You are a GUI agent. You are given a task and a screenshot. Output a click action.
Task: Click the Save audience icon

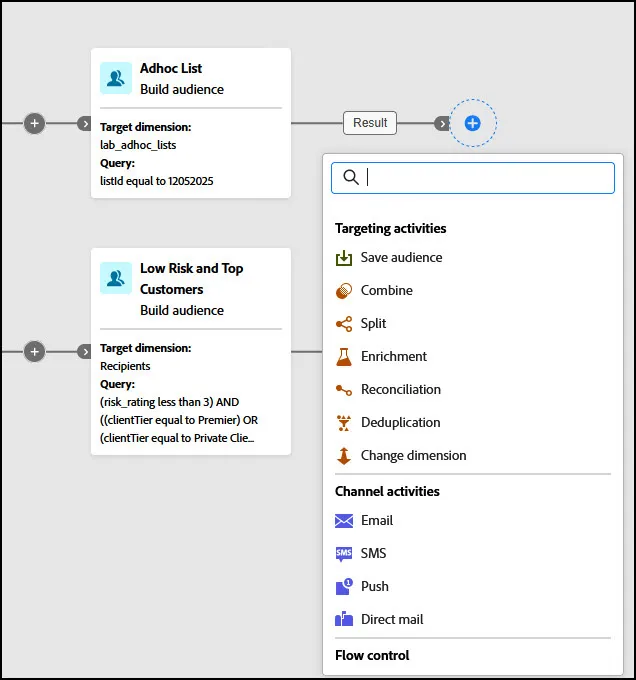pyautogui.click(x=344, y=258)
